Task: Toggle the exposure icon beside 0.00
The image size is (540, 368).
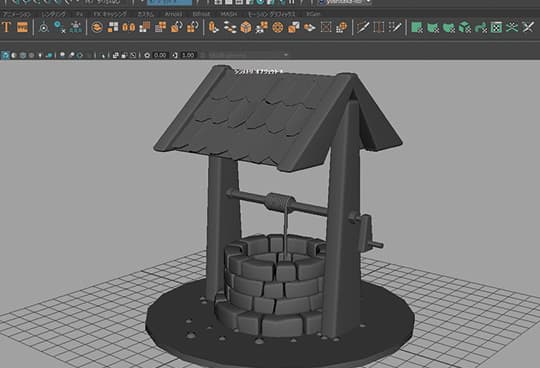Action: coord(147,55)
